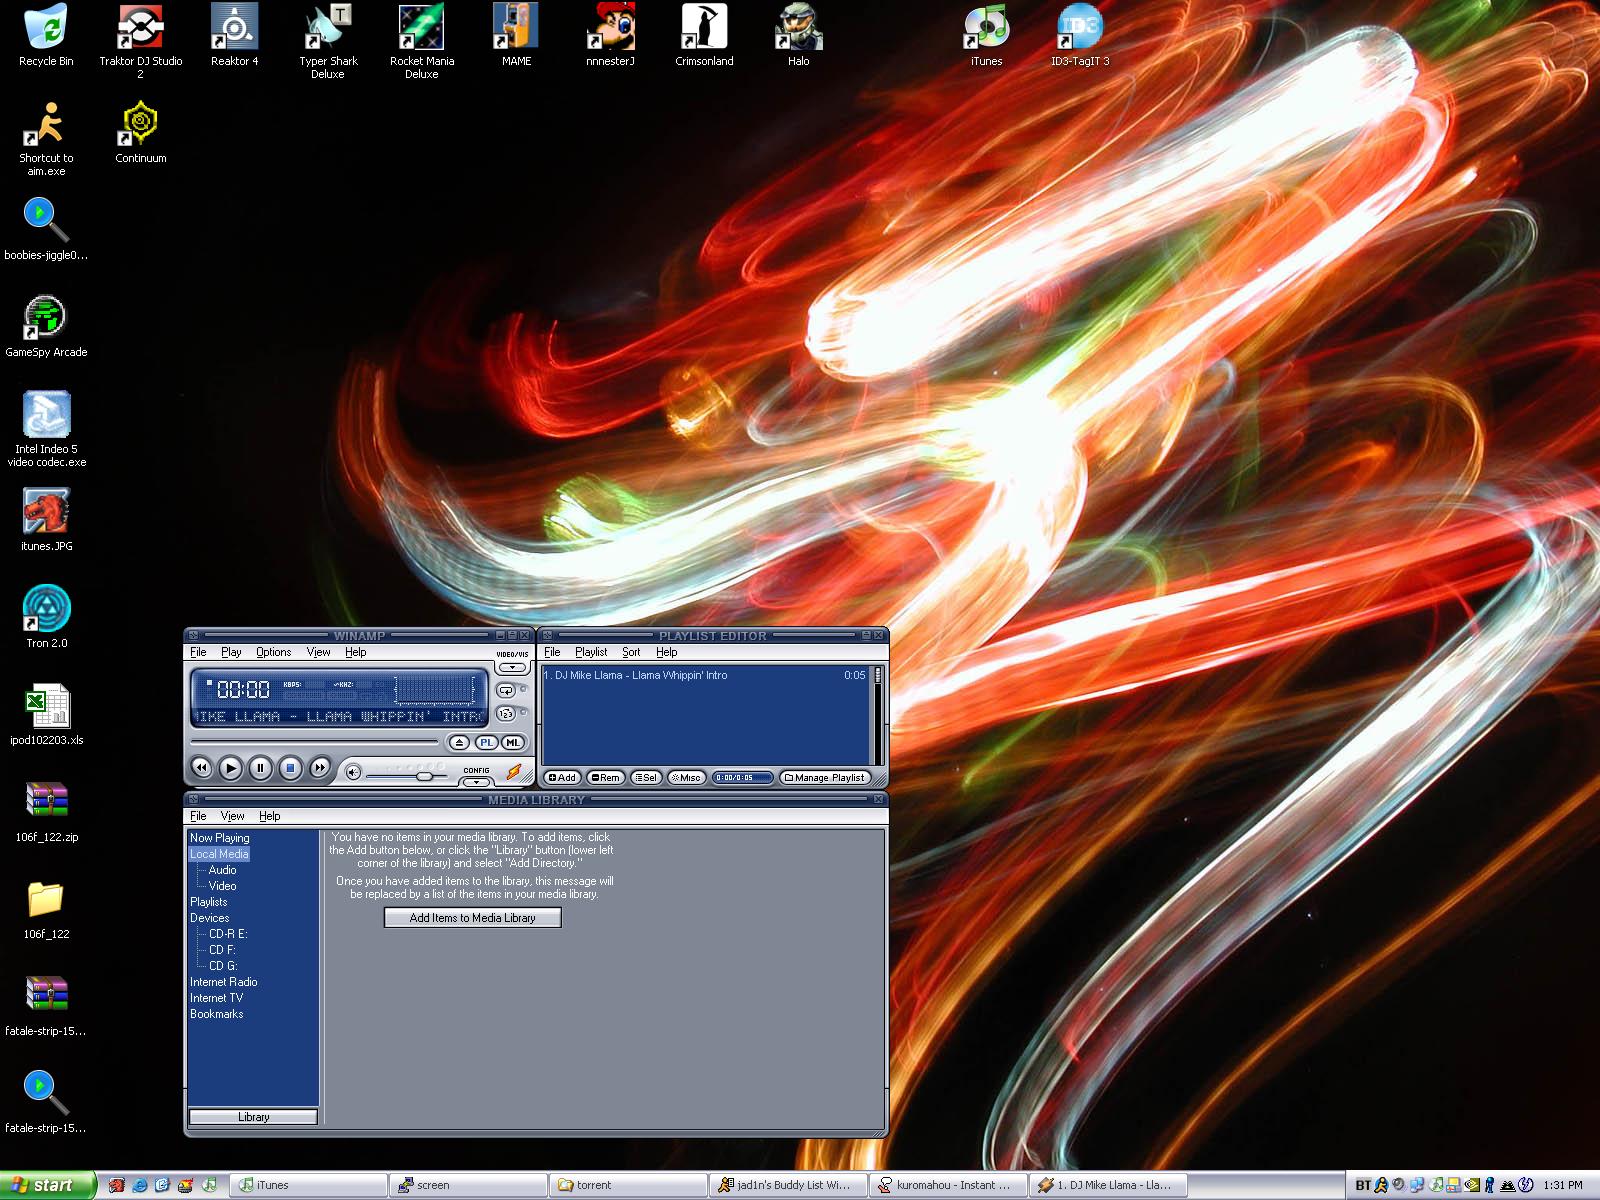
Task: Toggle the shuffle button
Action: click(506, 714)
